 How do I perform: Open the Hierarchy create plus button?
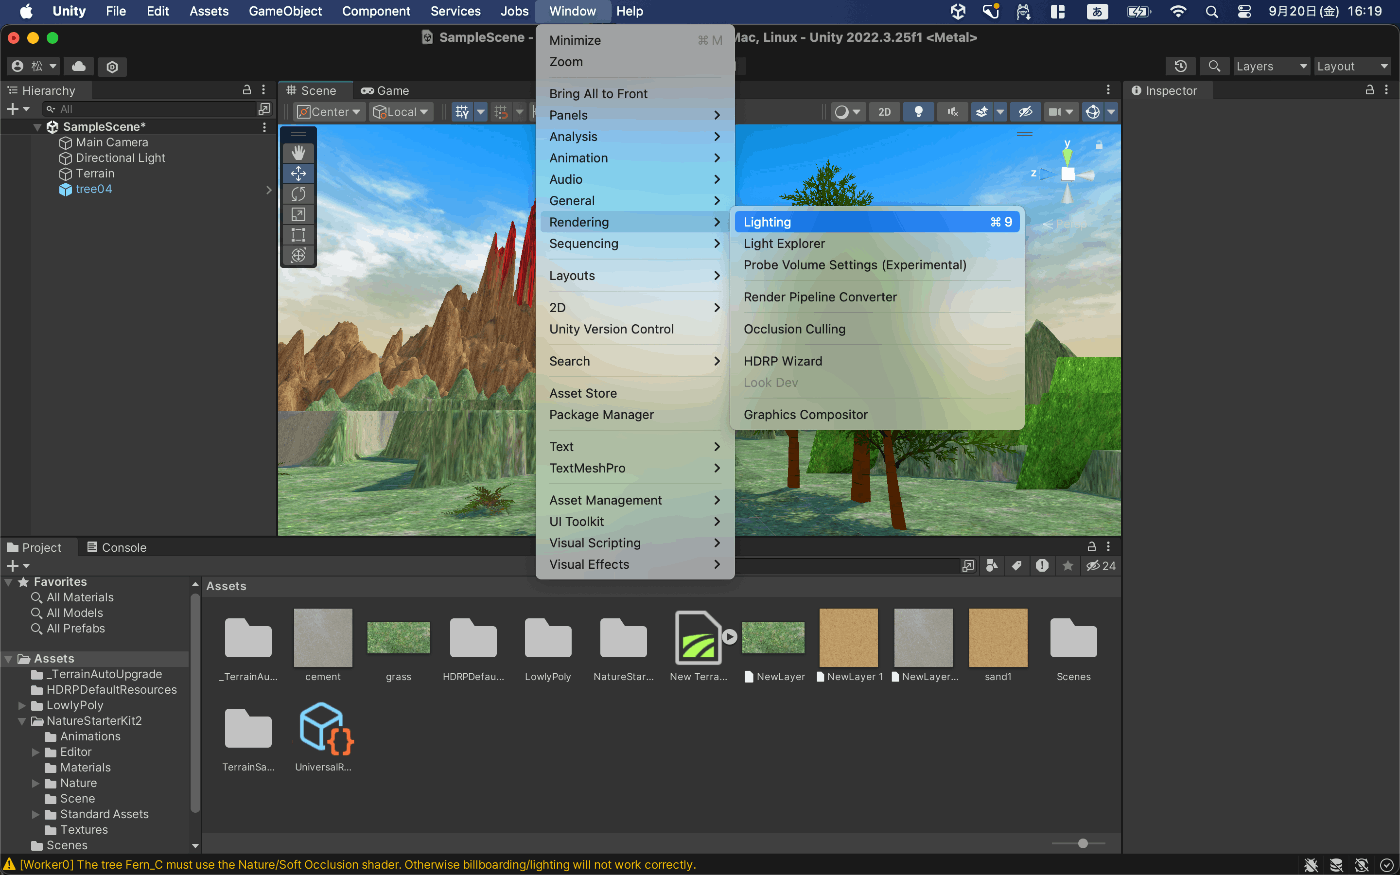[18, 109]
